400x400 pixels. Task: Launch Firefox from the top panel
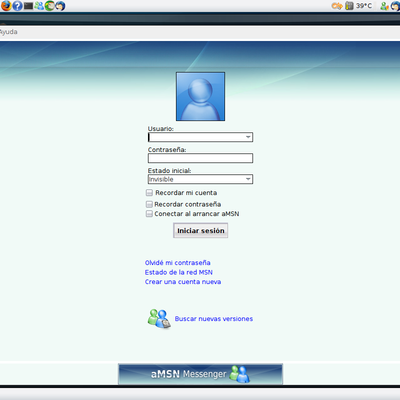point(6,6)
